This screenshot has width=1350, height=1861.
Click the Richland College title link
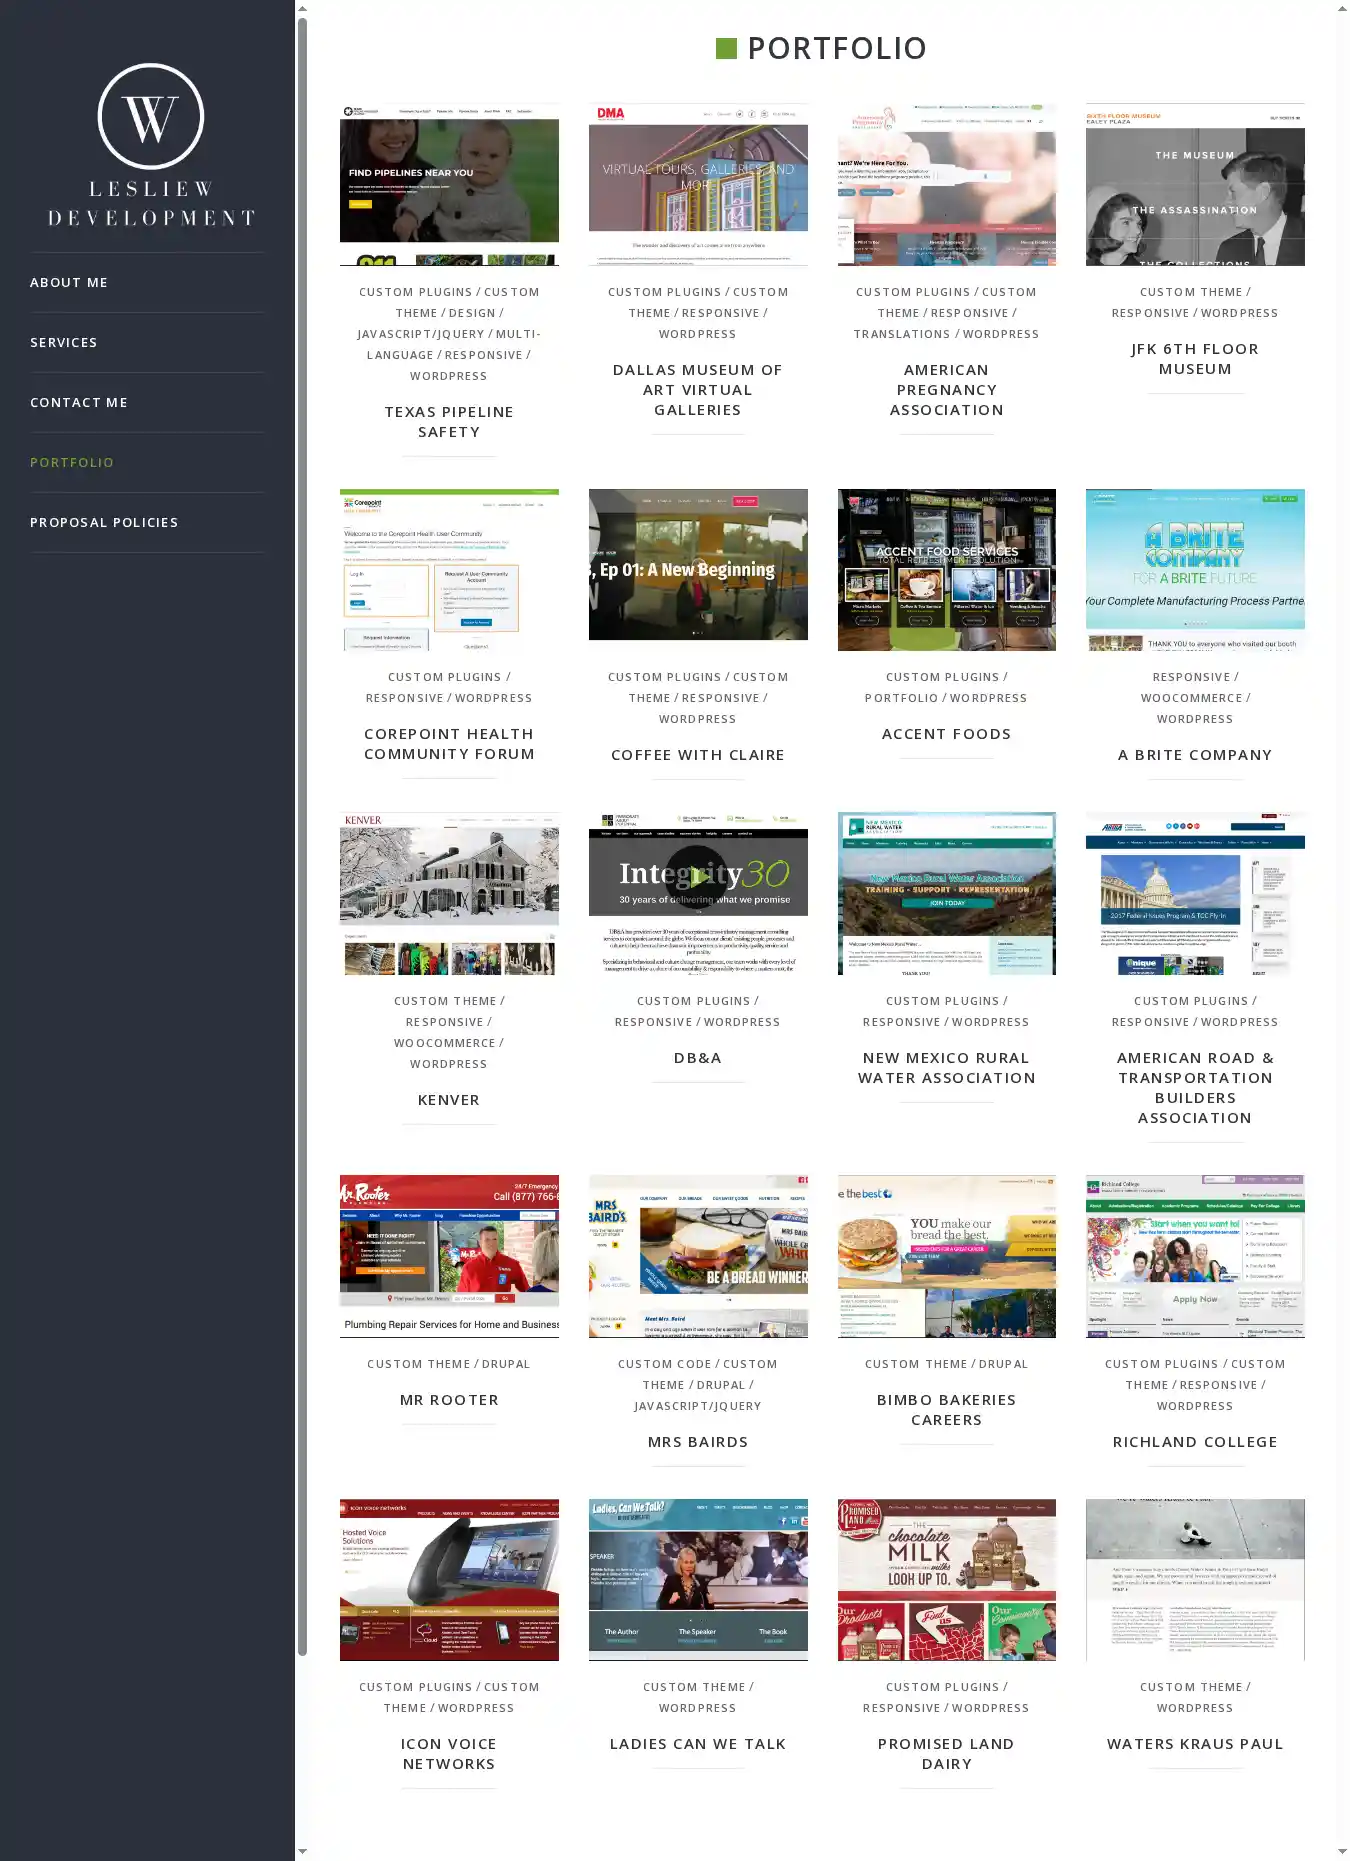[1194, 1442]
